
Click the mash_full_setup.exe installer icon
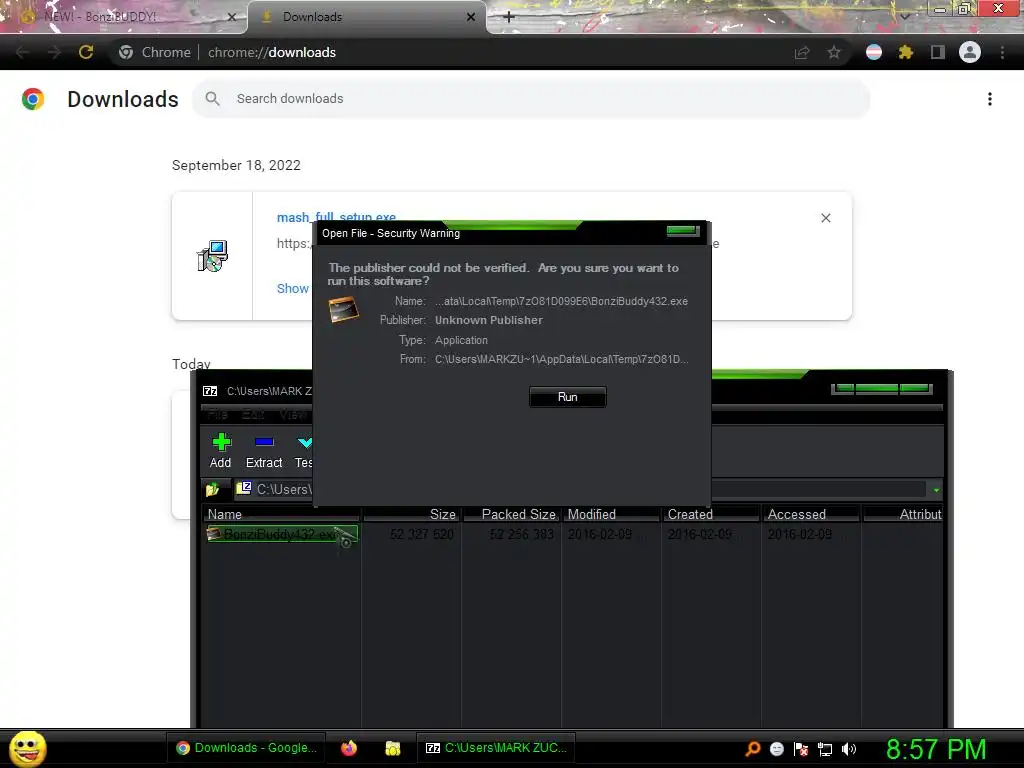[x=212, y=256]
